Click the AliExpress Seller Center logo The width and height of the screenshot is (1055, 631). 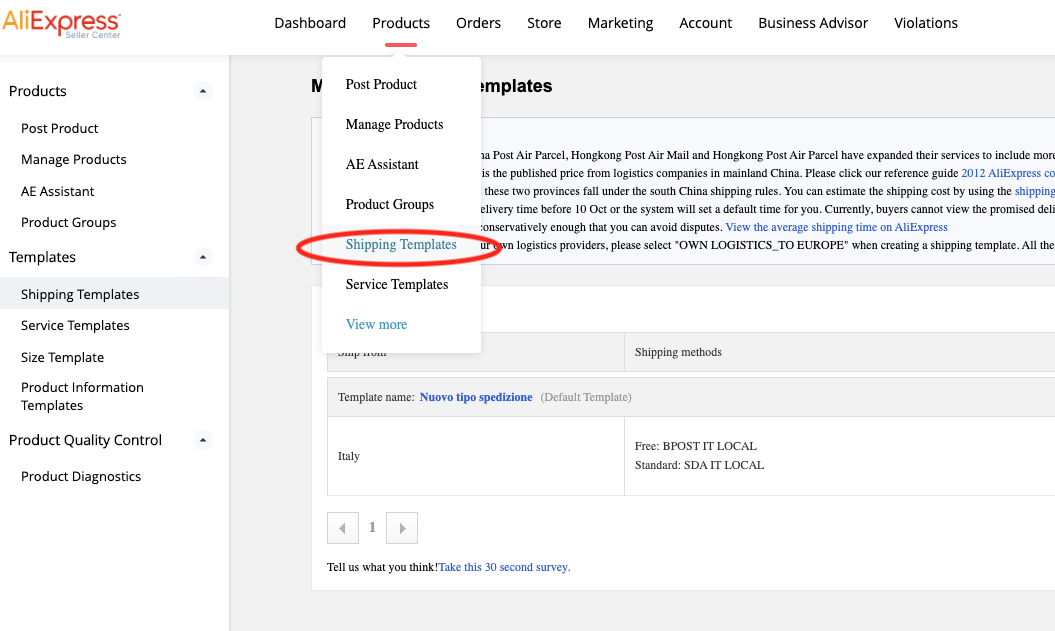[62, 23]
